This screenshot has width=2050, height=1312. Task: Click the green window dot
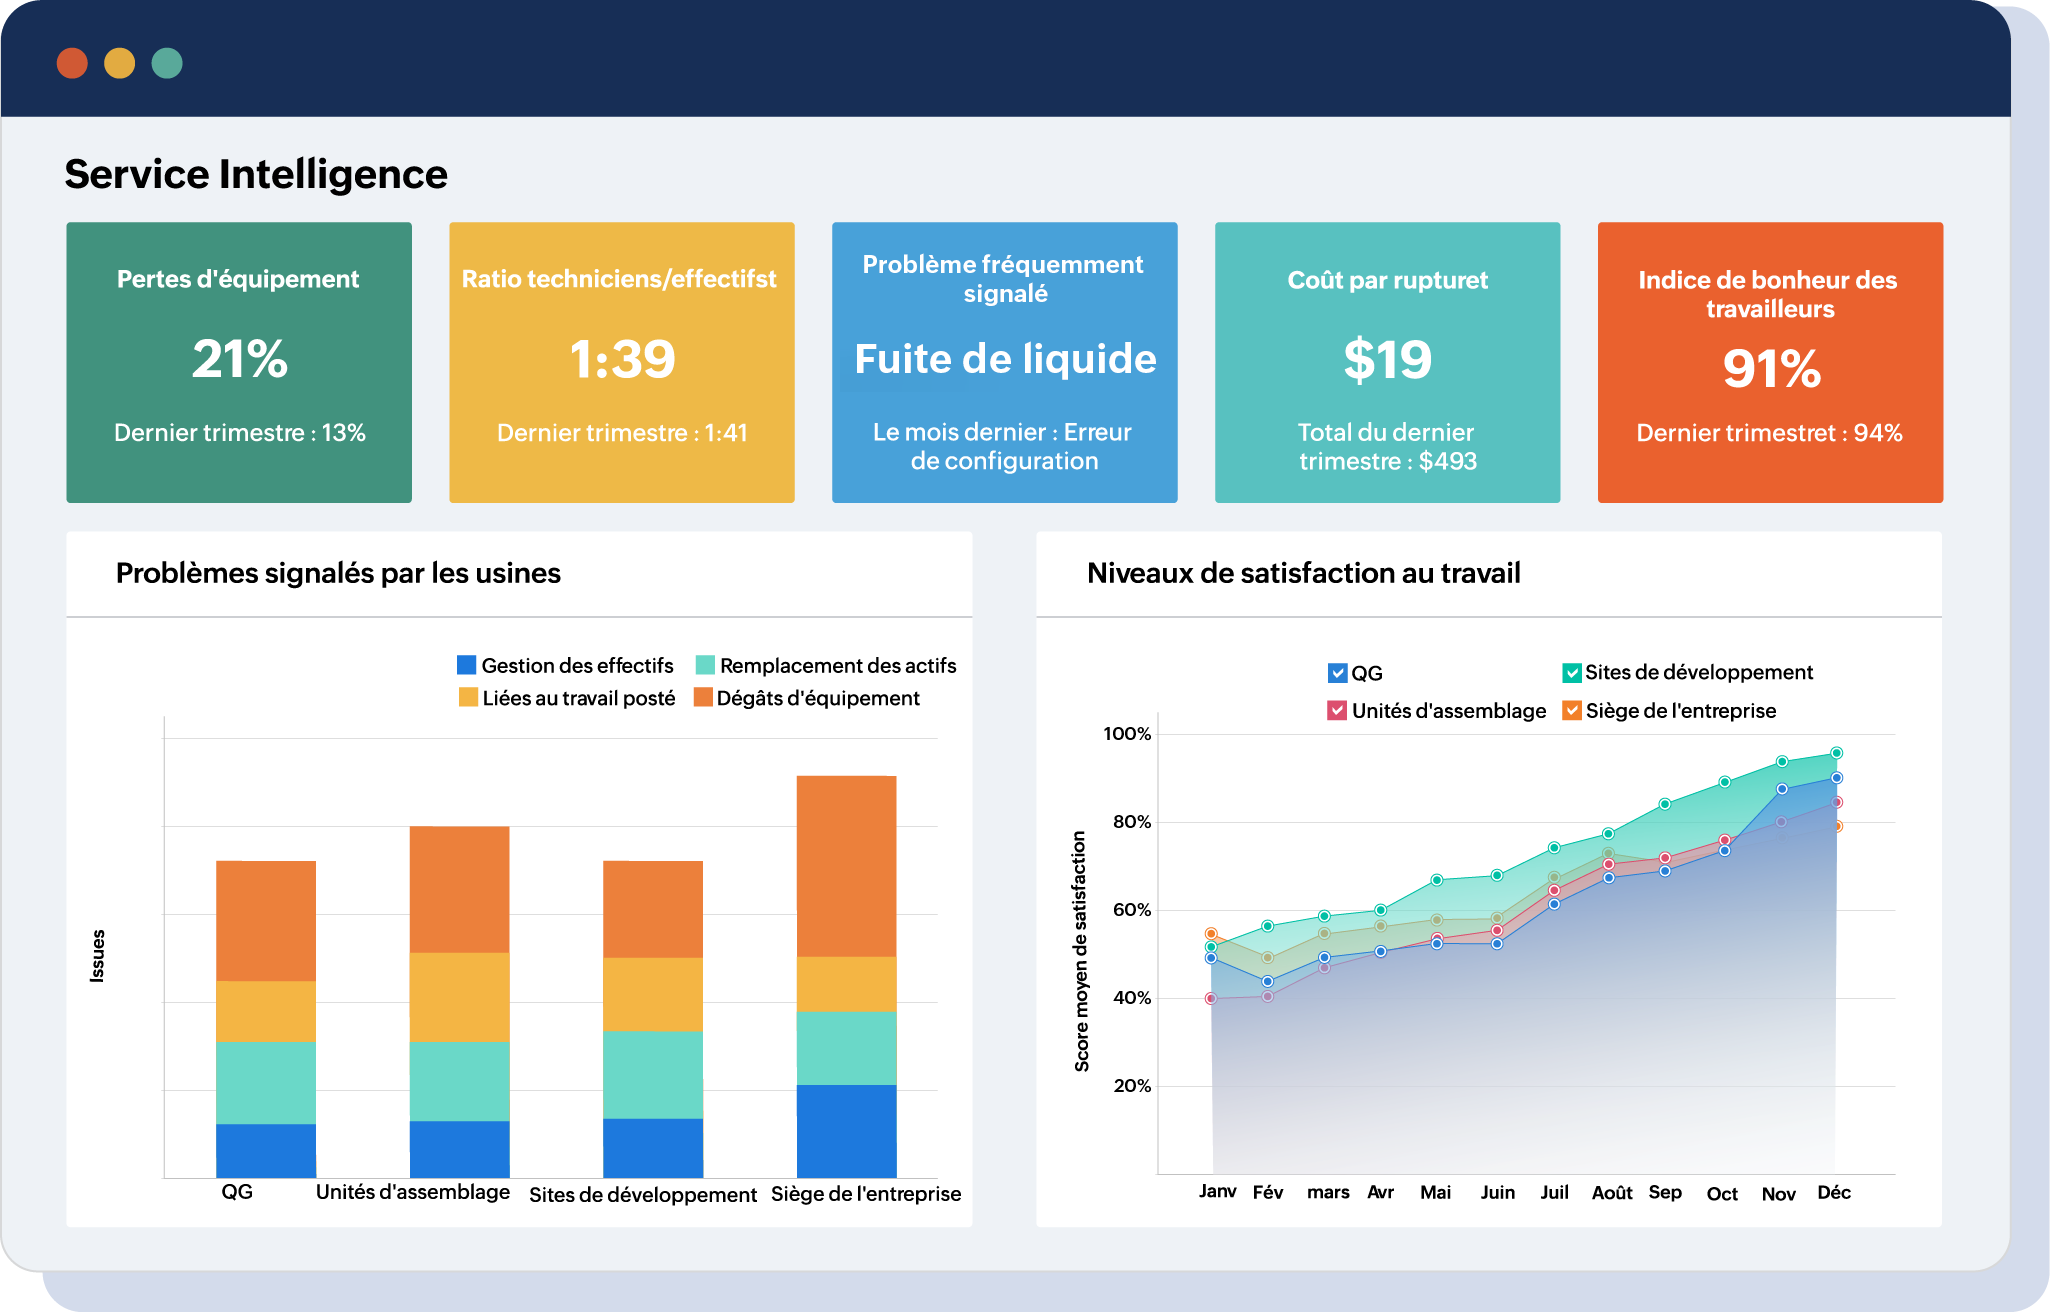[x=167, y=63]
